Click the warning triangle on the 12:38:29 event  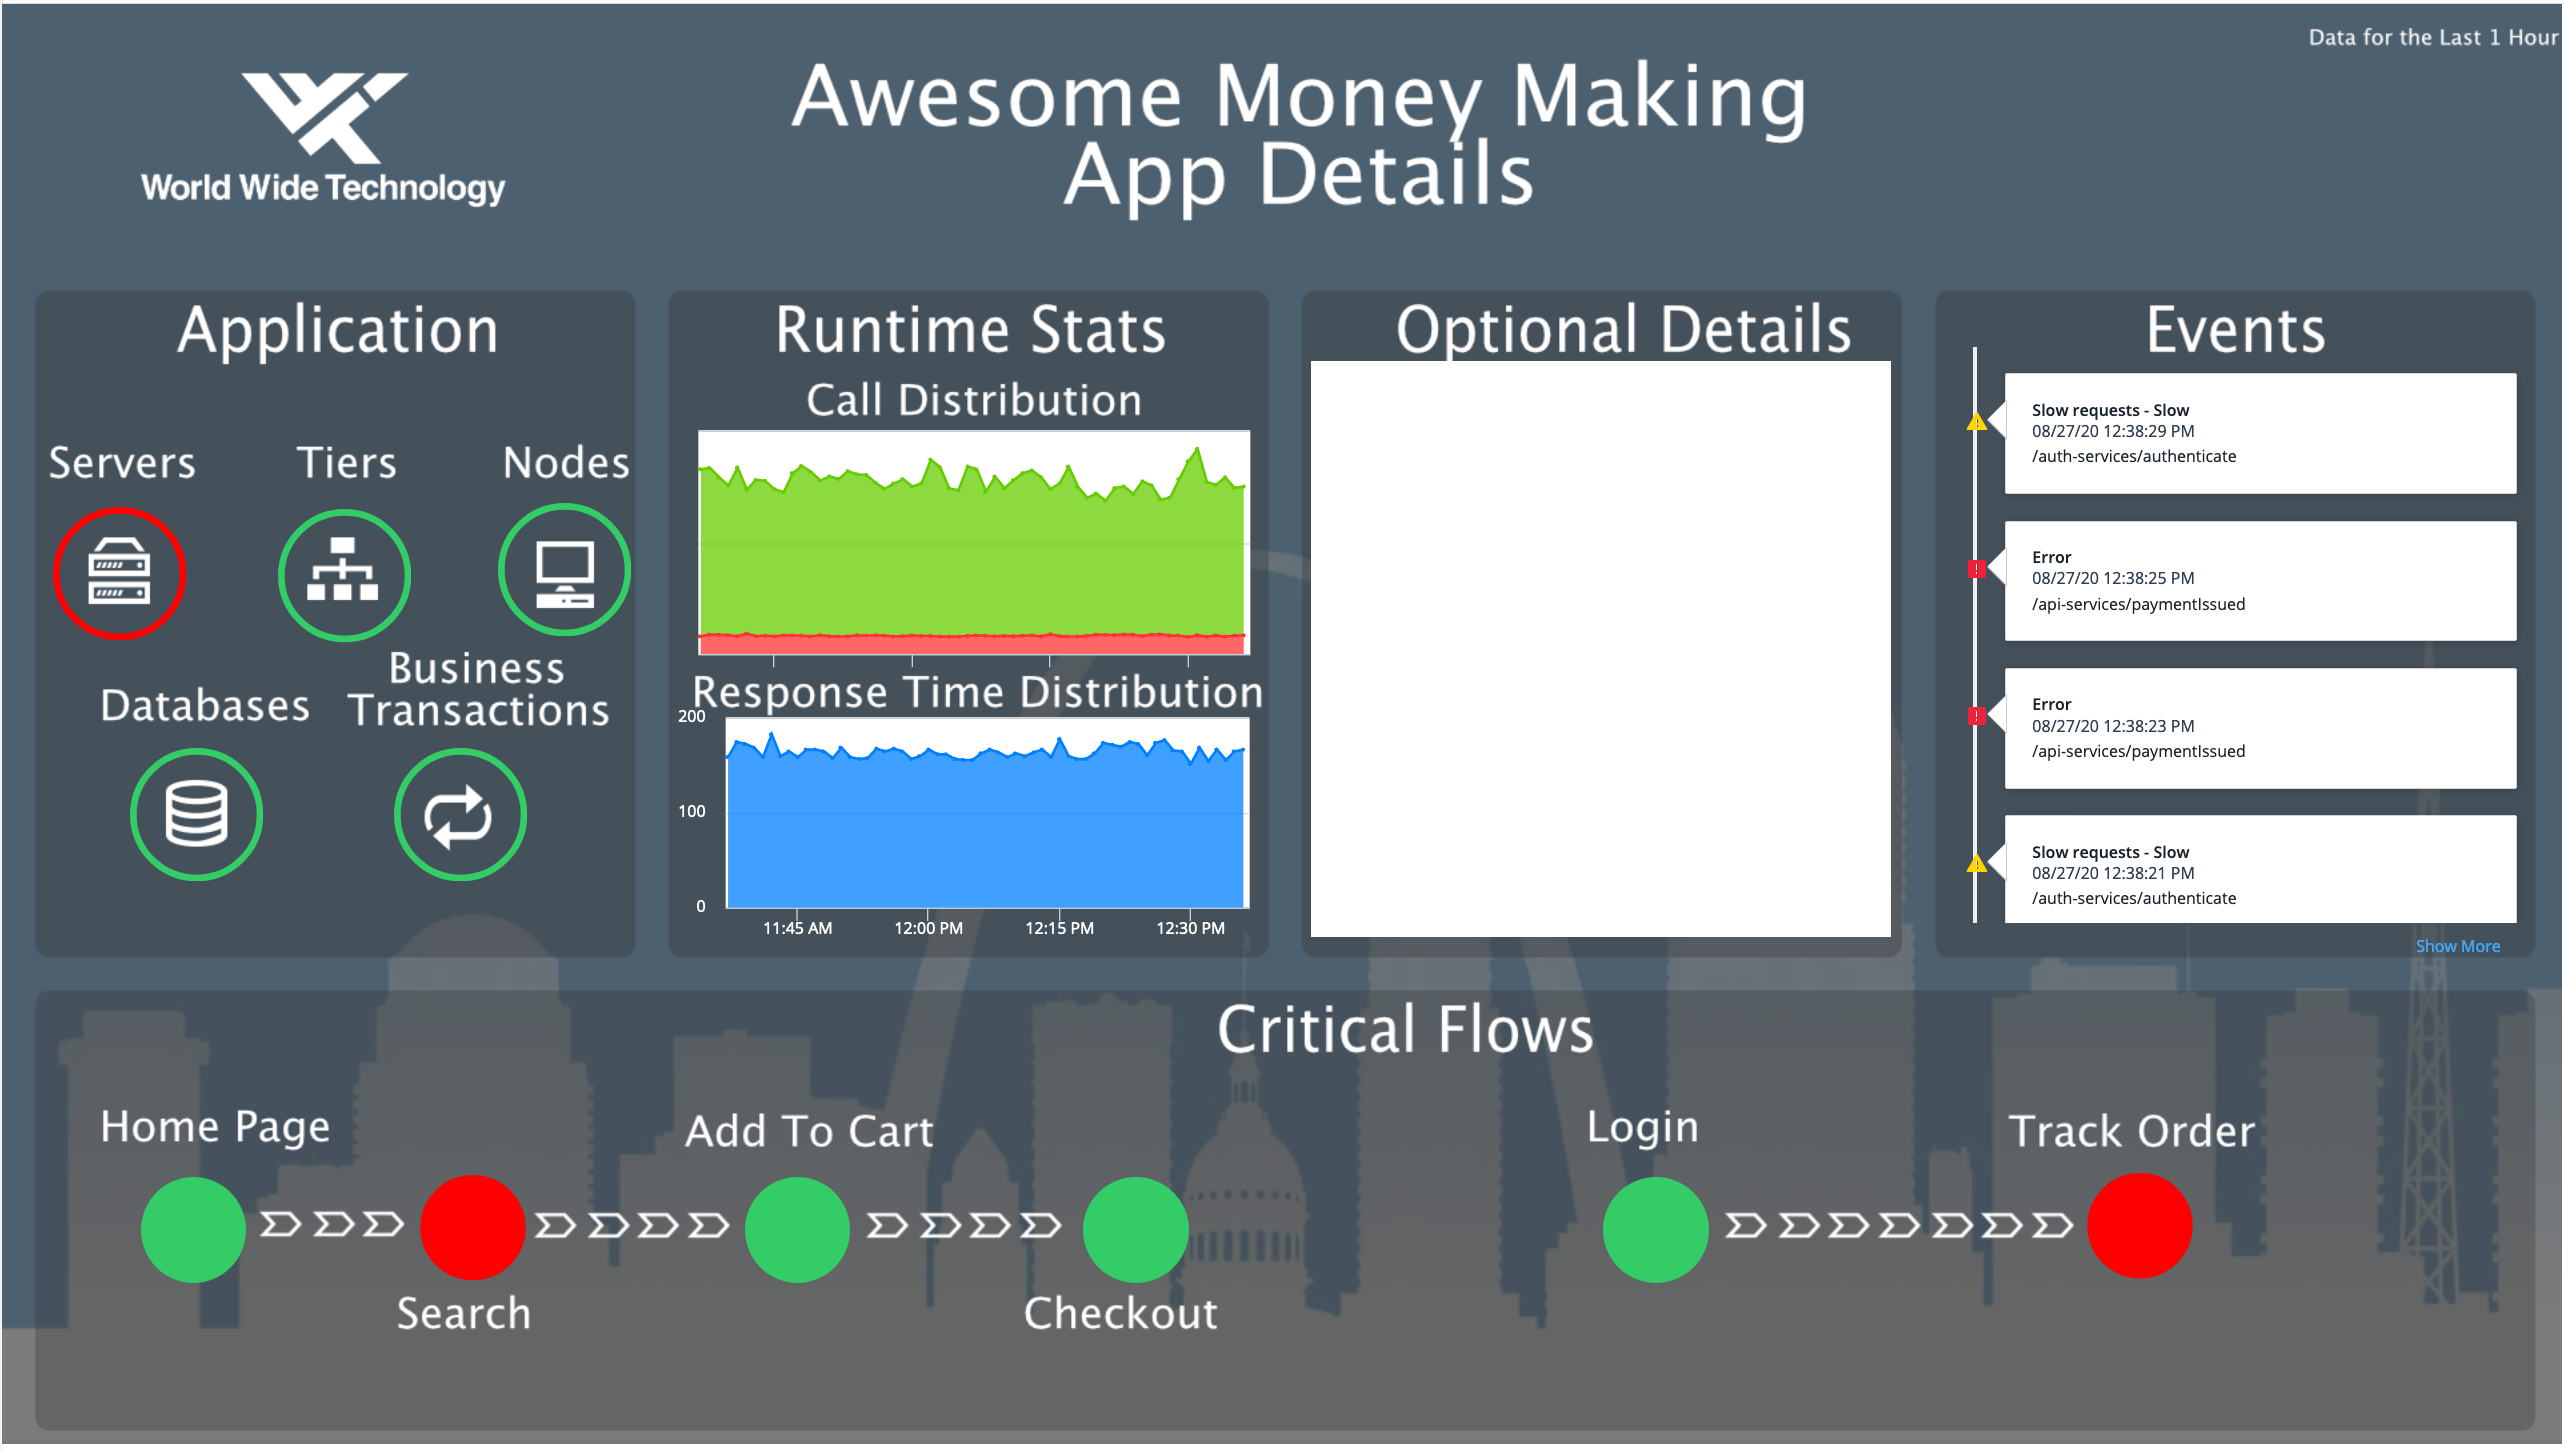pyautogui.click(x=1977, y=421)
